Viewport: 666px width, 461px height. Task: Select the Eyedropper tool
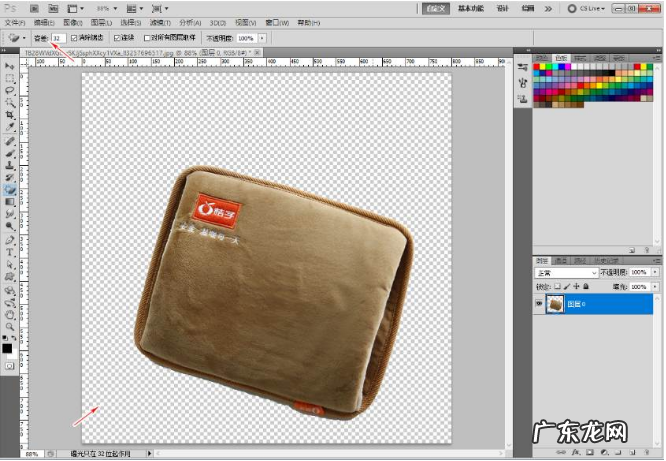(x=10, y=128)
